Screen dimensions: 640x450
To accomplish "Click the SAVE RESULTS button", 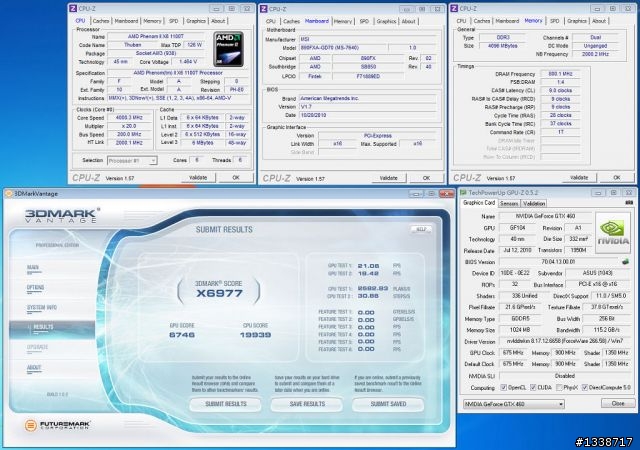I will 307,404.
